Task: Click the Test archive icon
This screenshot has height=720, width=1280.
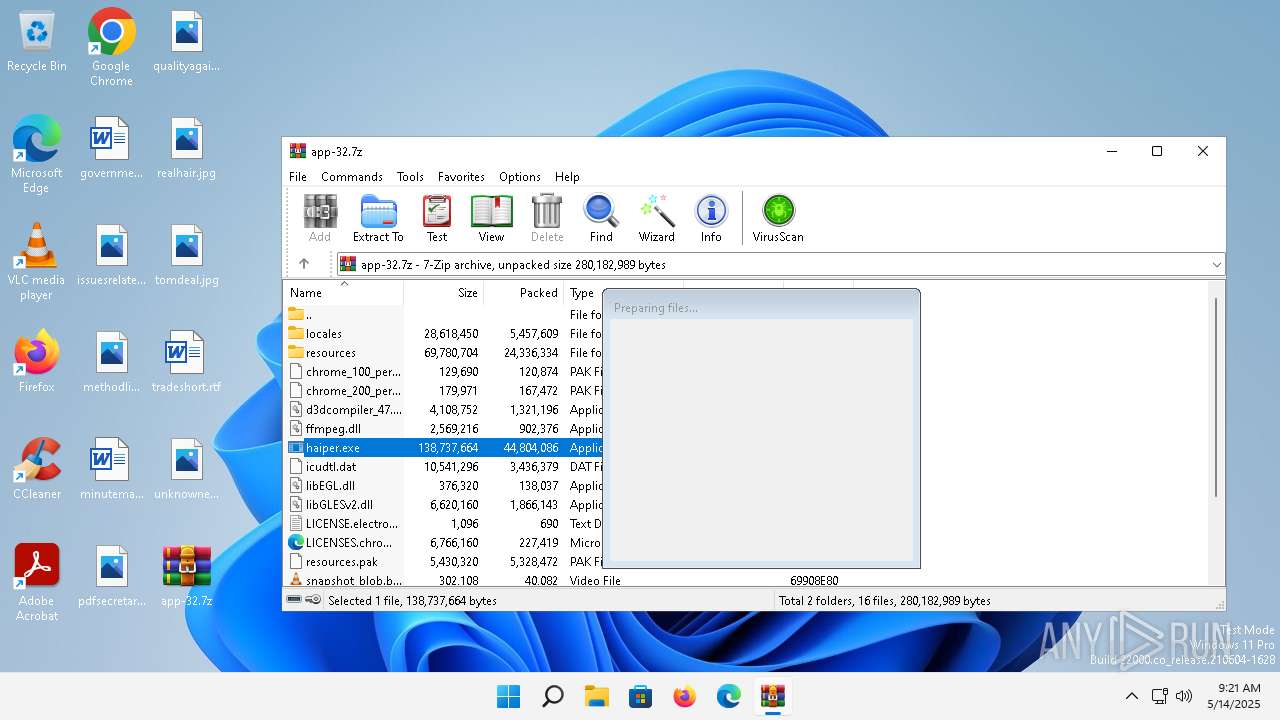Action: tap(437, 218)
